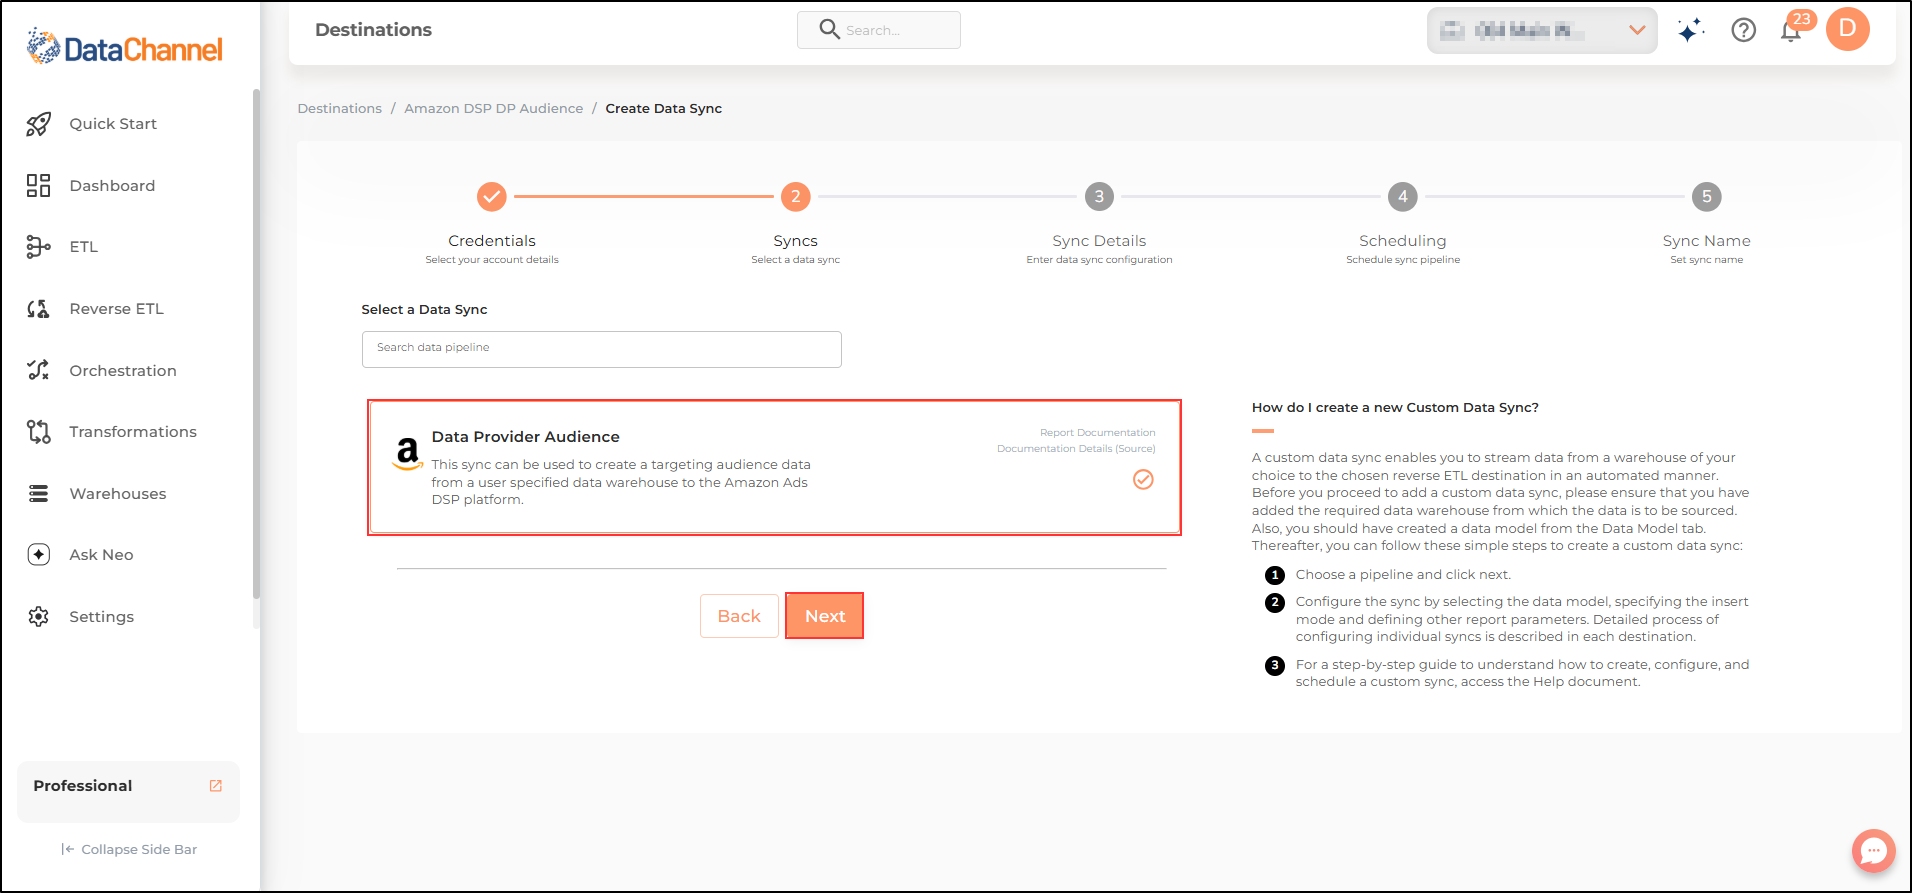Viewport: 1912px width, 893px height.
Task: Click the Professional plan card
Action: (128, 792)
